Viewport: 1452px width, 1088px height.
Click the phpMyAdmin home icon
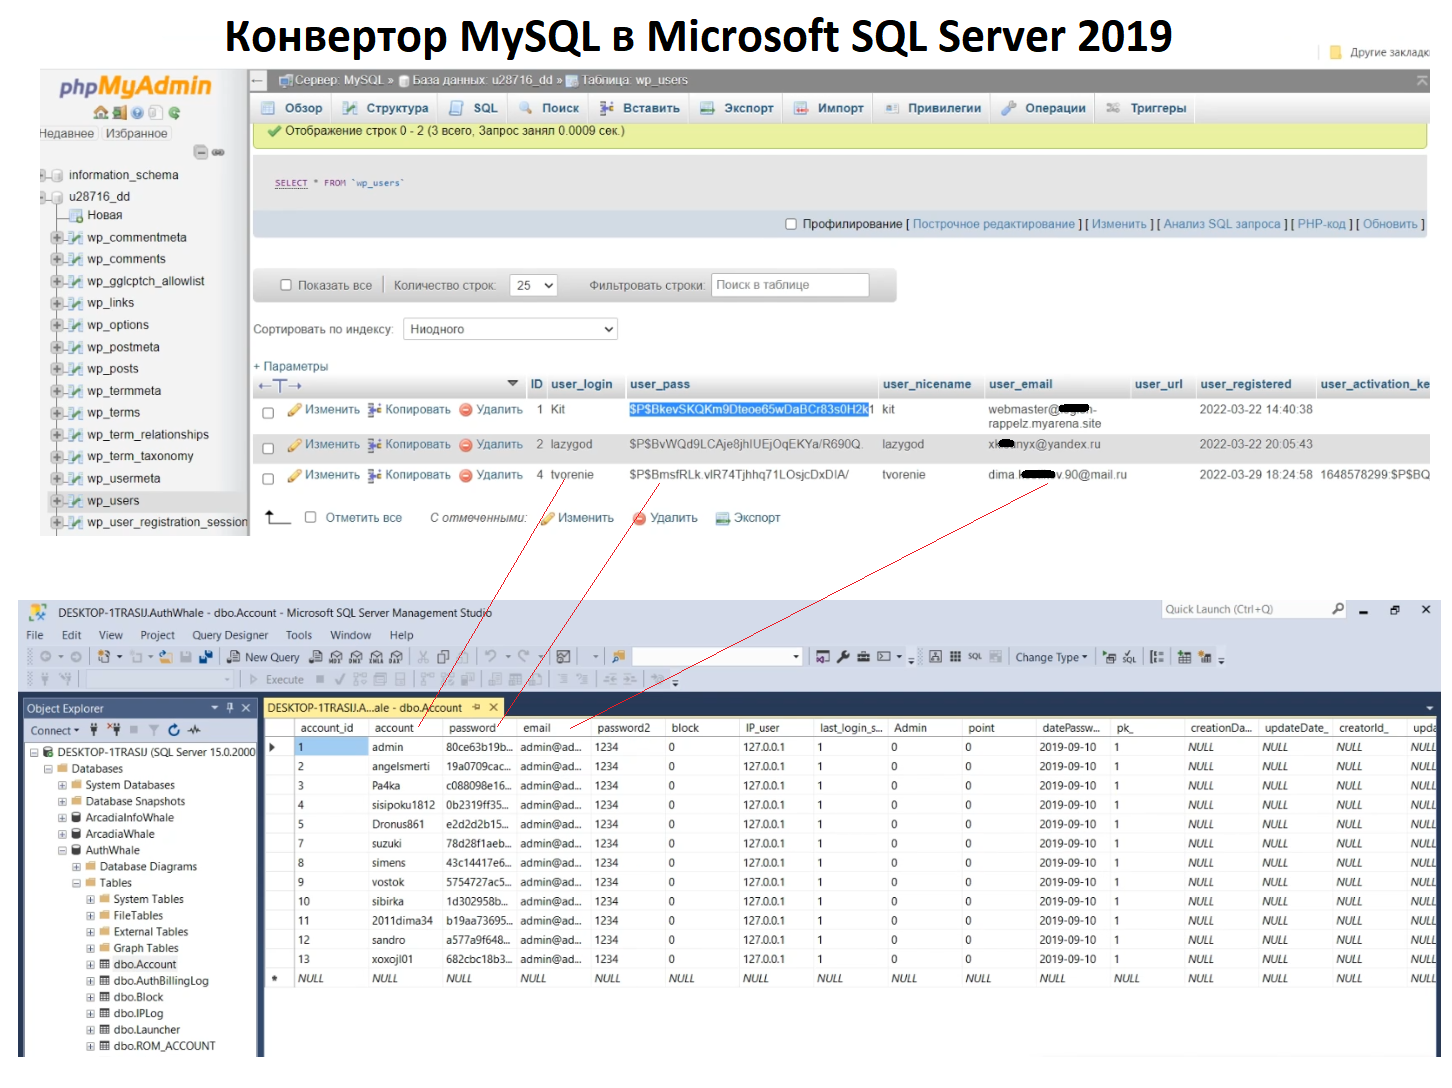(x=98, y=112)
